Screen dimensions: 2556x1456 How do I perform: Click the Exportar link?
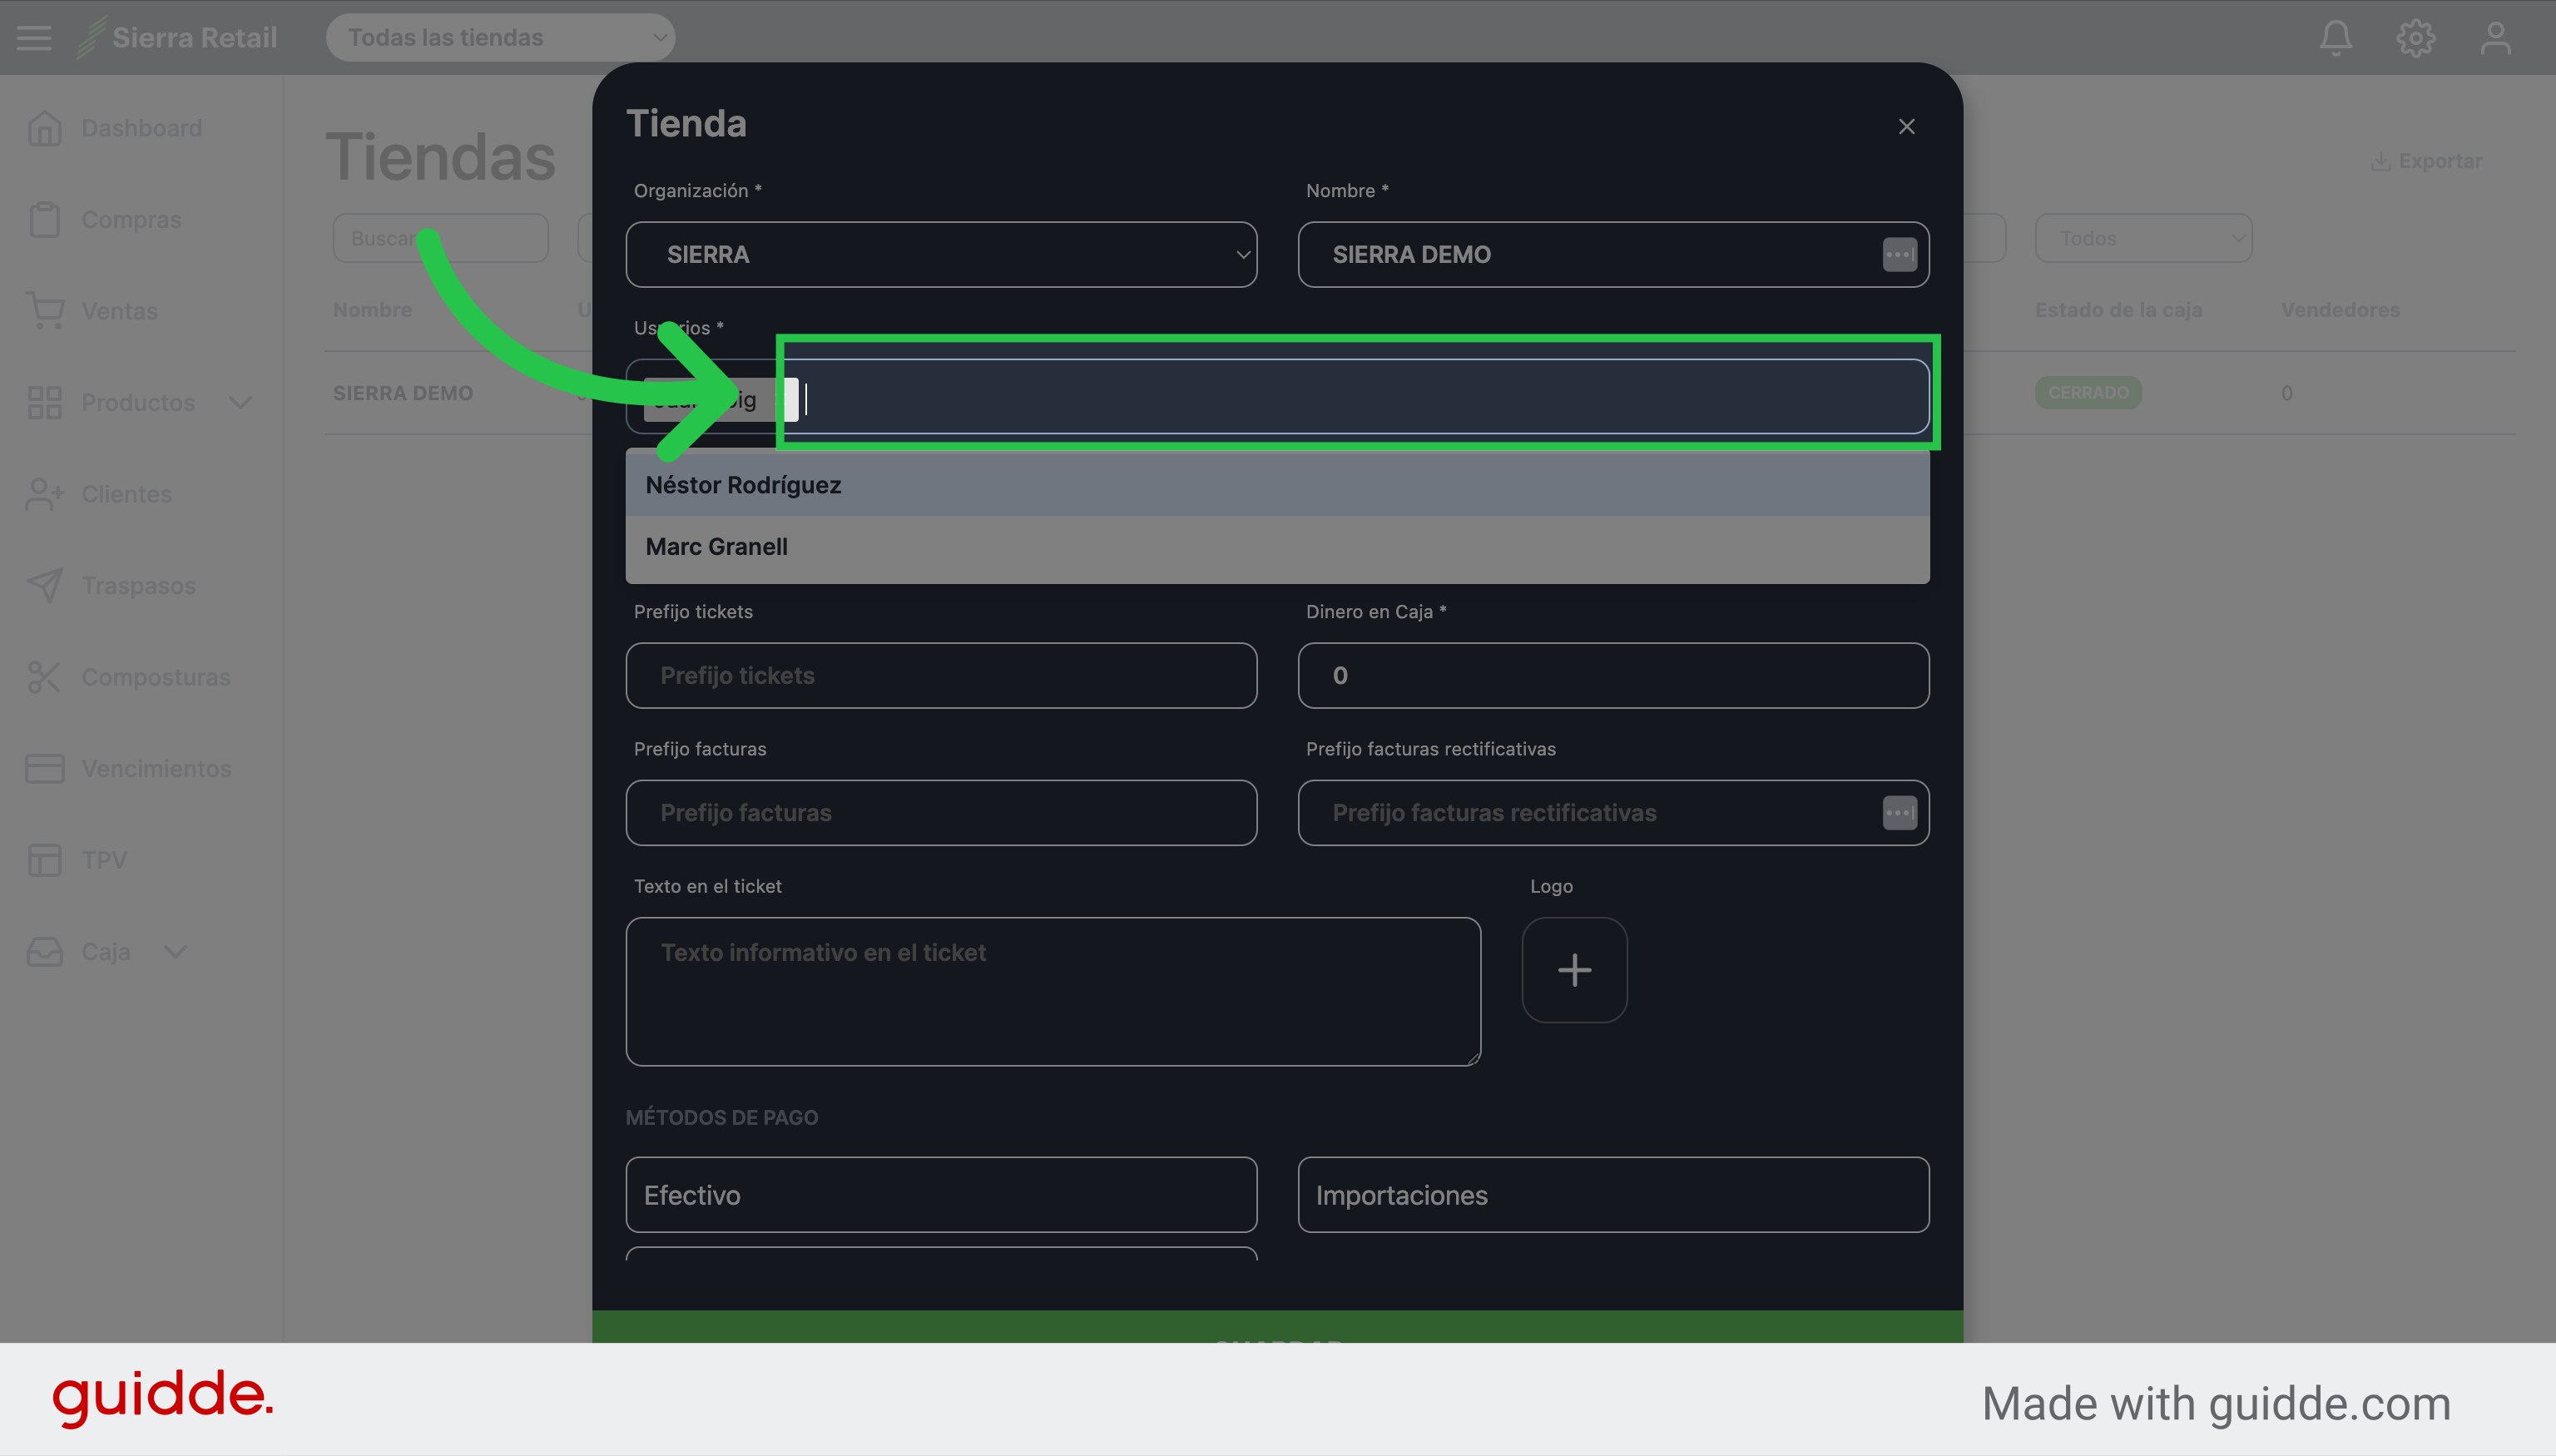point(2426,161)
